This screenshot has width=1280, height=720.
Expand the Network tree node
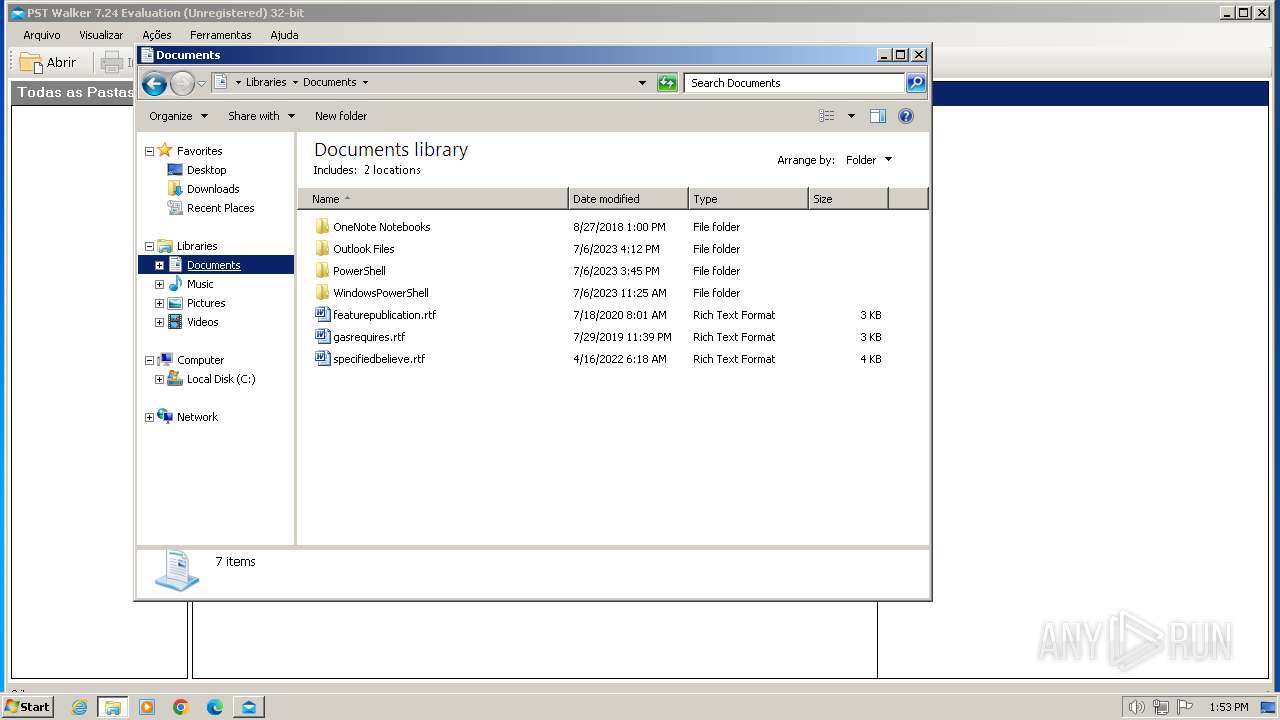coord(149,418)
